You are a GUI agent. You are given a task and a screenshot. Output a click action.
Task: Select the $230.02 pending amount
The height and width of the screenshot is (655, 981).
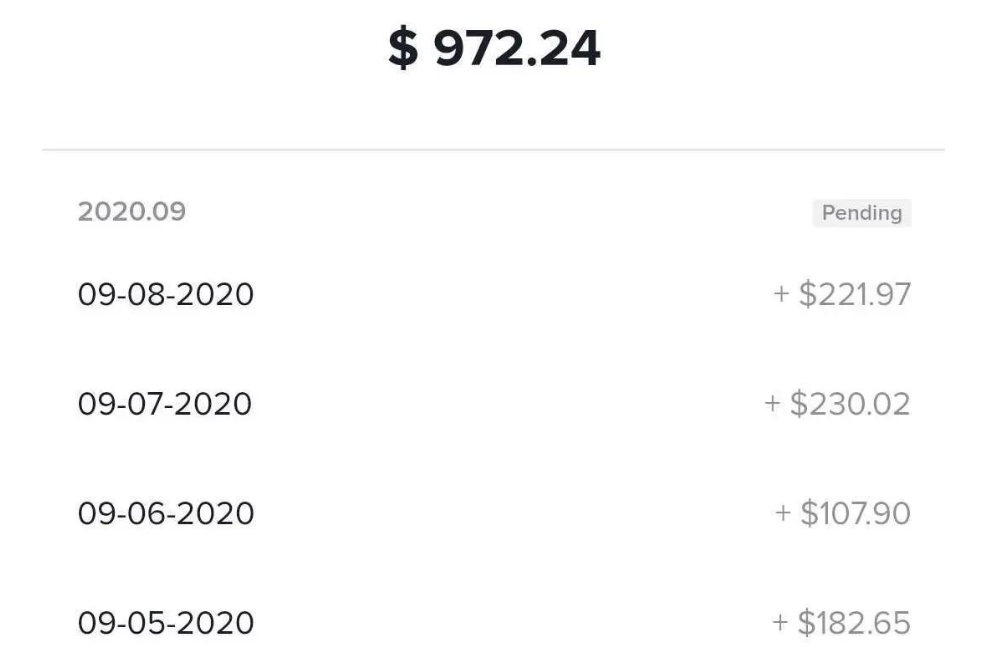coord(850,404)
